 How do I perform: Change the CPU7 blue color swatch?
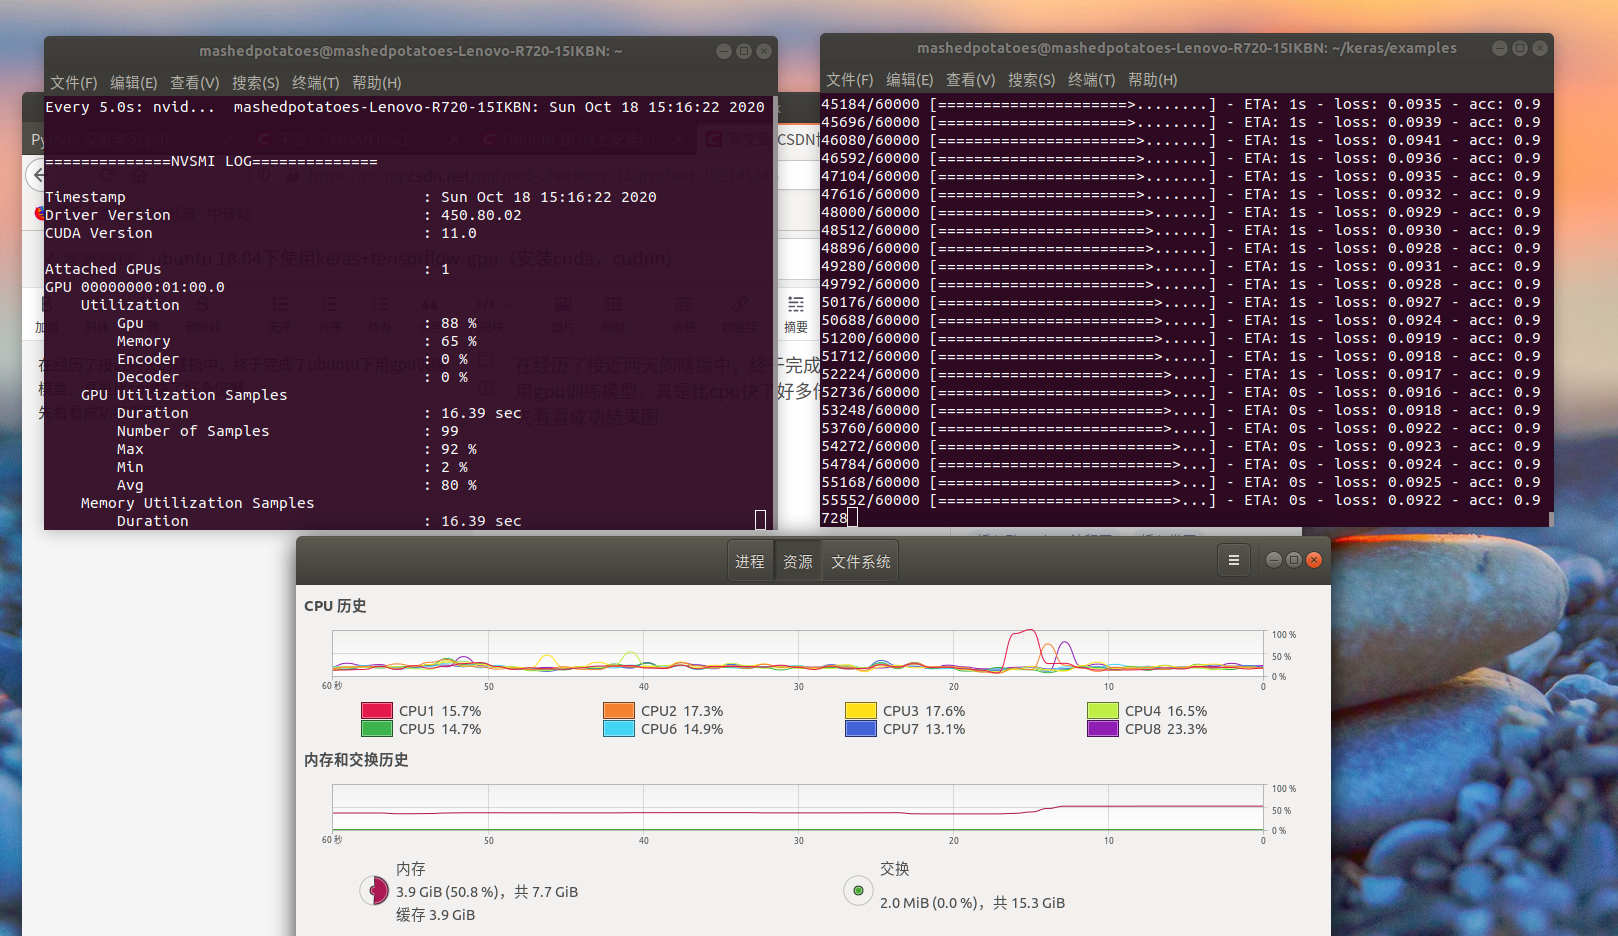pos(861,729)
